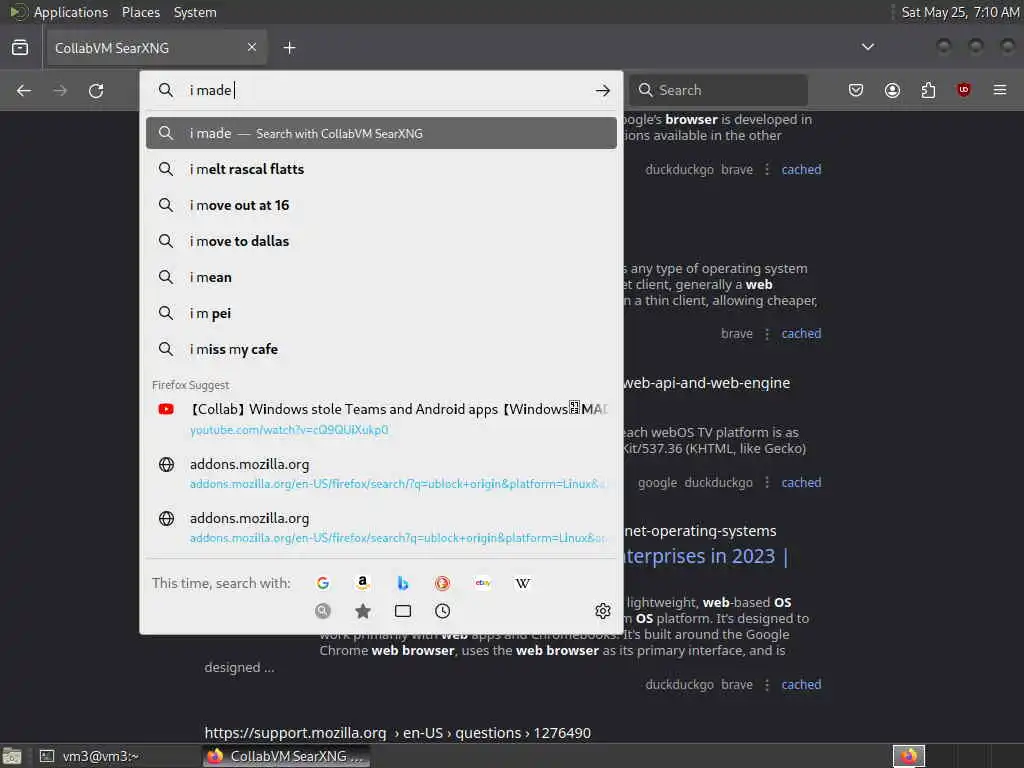
Task: Search this time with Wikipedia
Action: click(522, 583)
